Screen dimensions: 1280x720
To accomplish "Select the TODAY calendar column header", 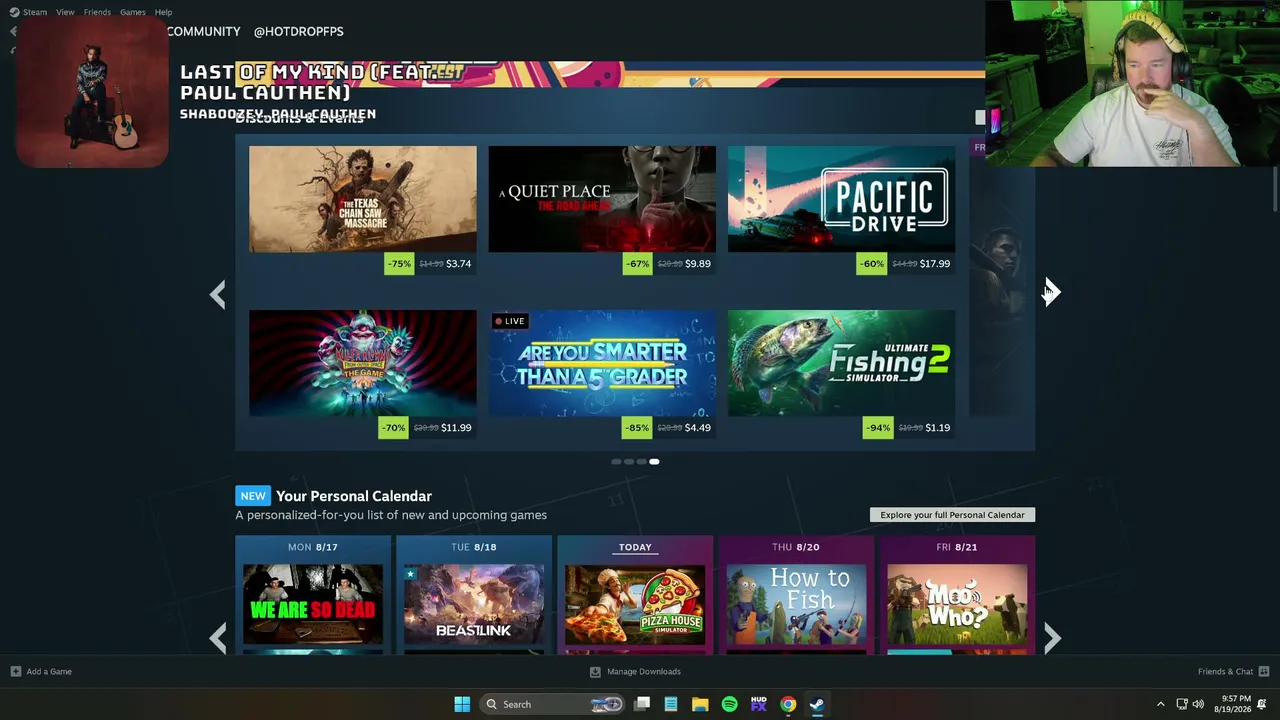I will click(635, 547).
